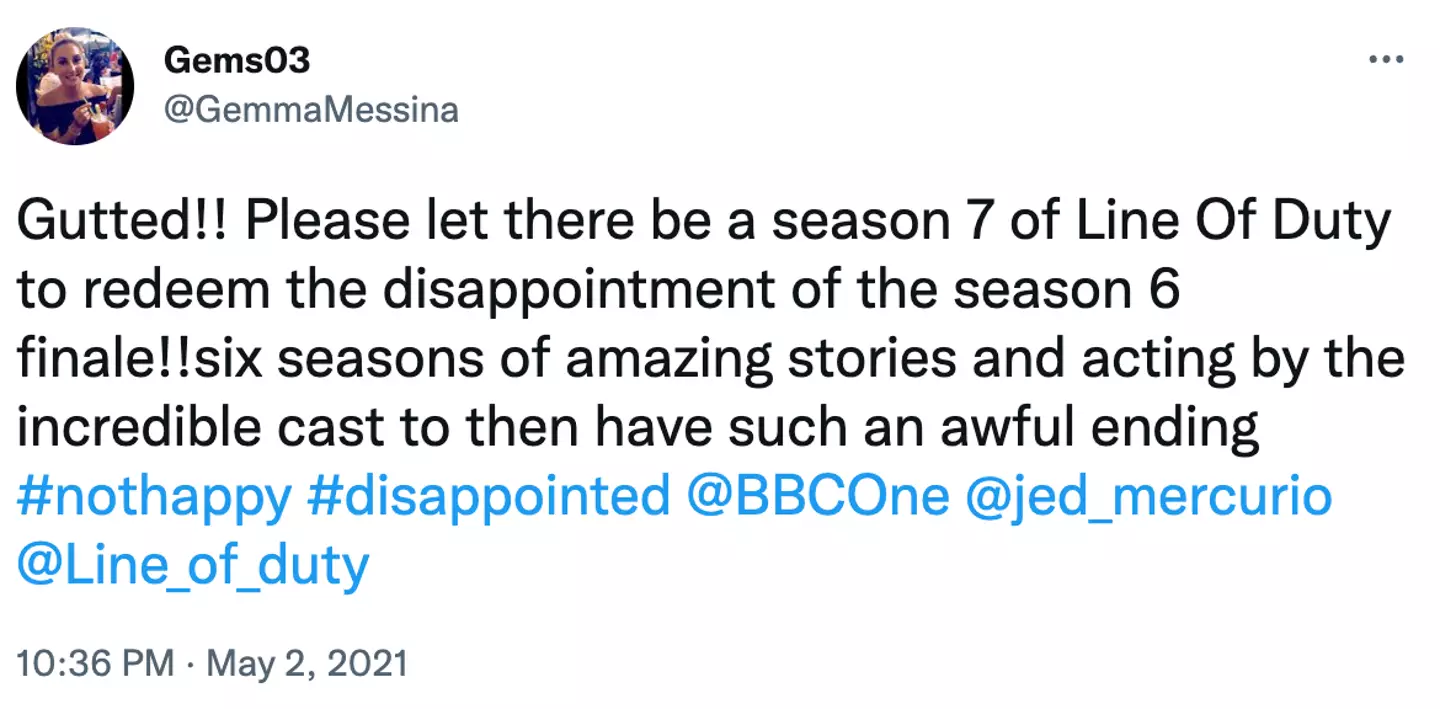Open the show's official account @Line_of_duty

192,563
